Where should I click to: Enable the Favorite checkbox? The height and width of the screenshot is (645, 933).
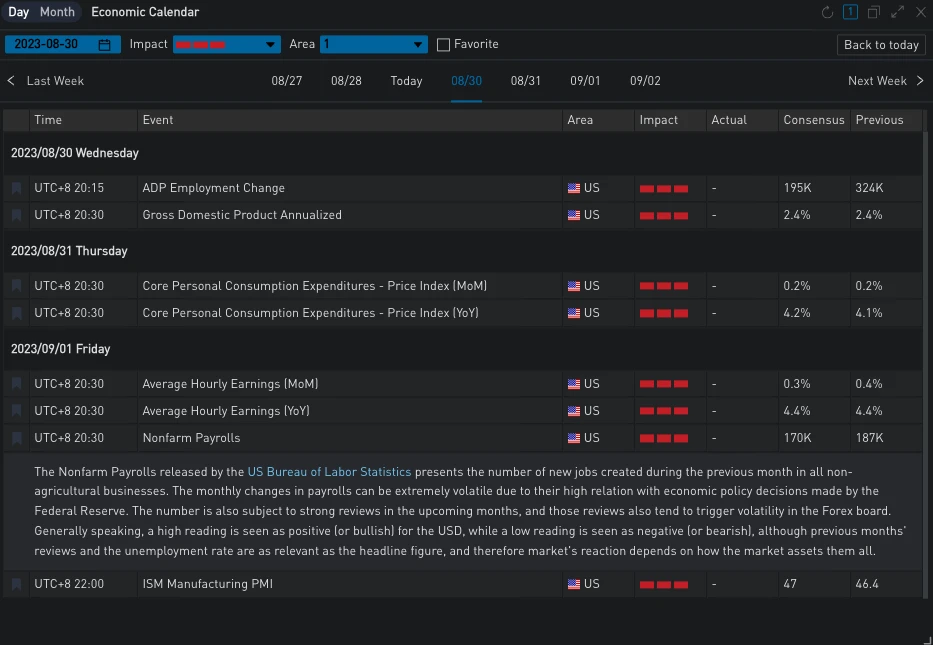click(444, 45)
